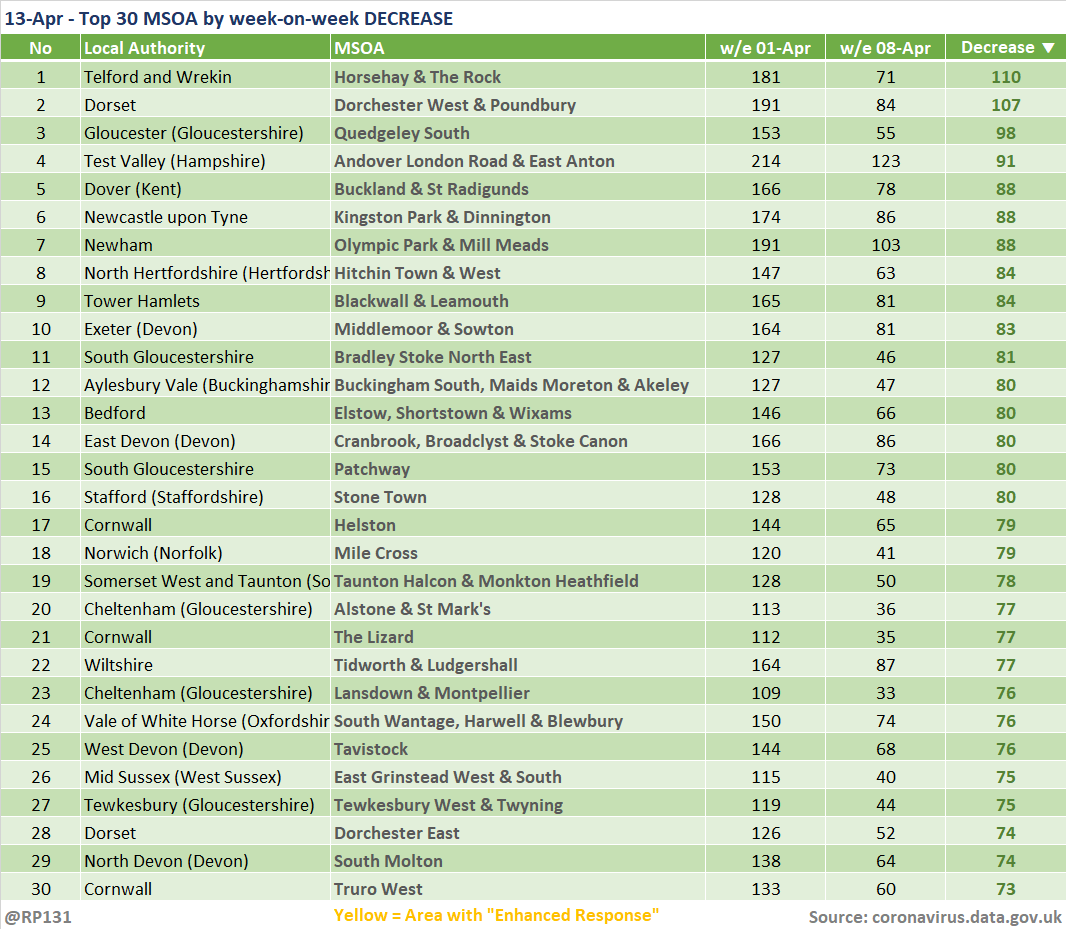Select cell 'Olympic Park & Mill Meads'
1066x929 pixels.
(517, 245)
